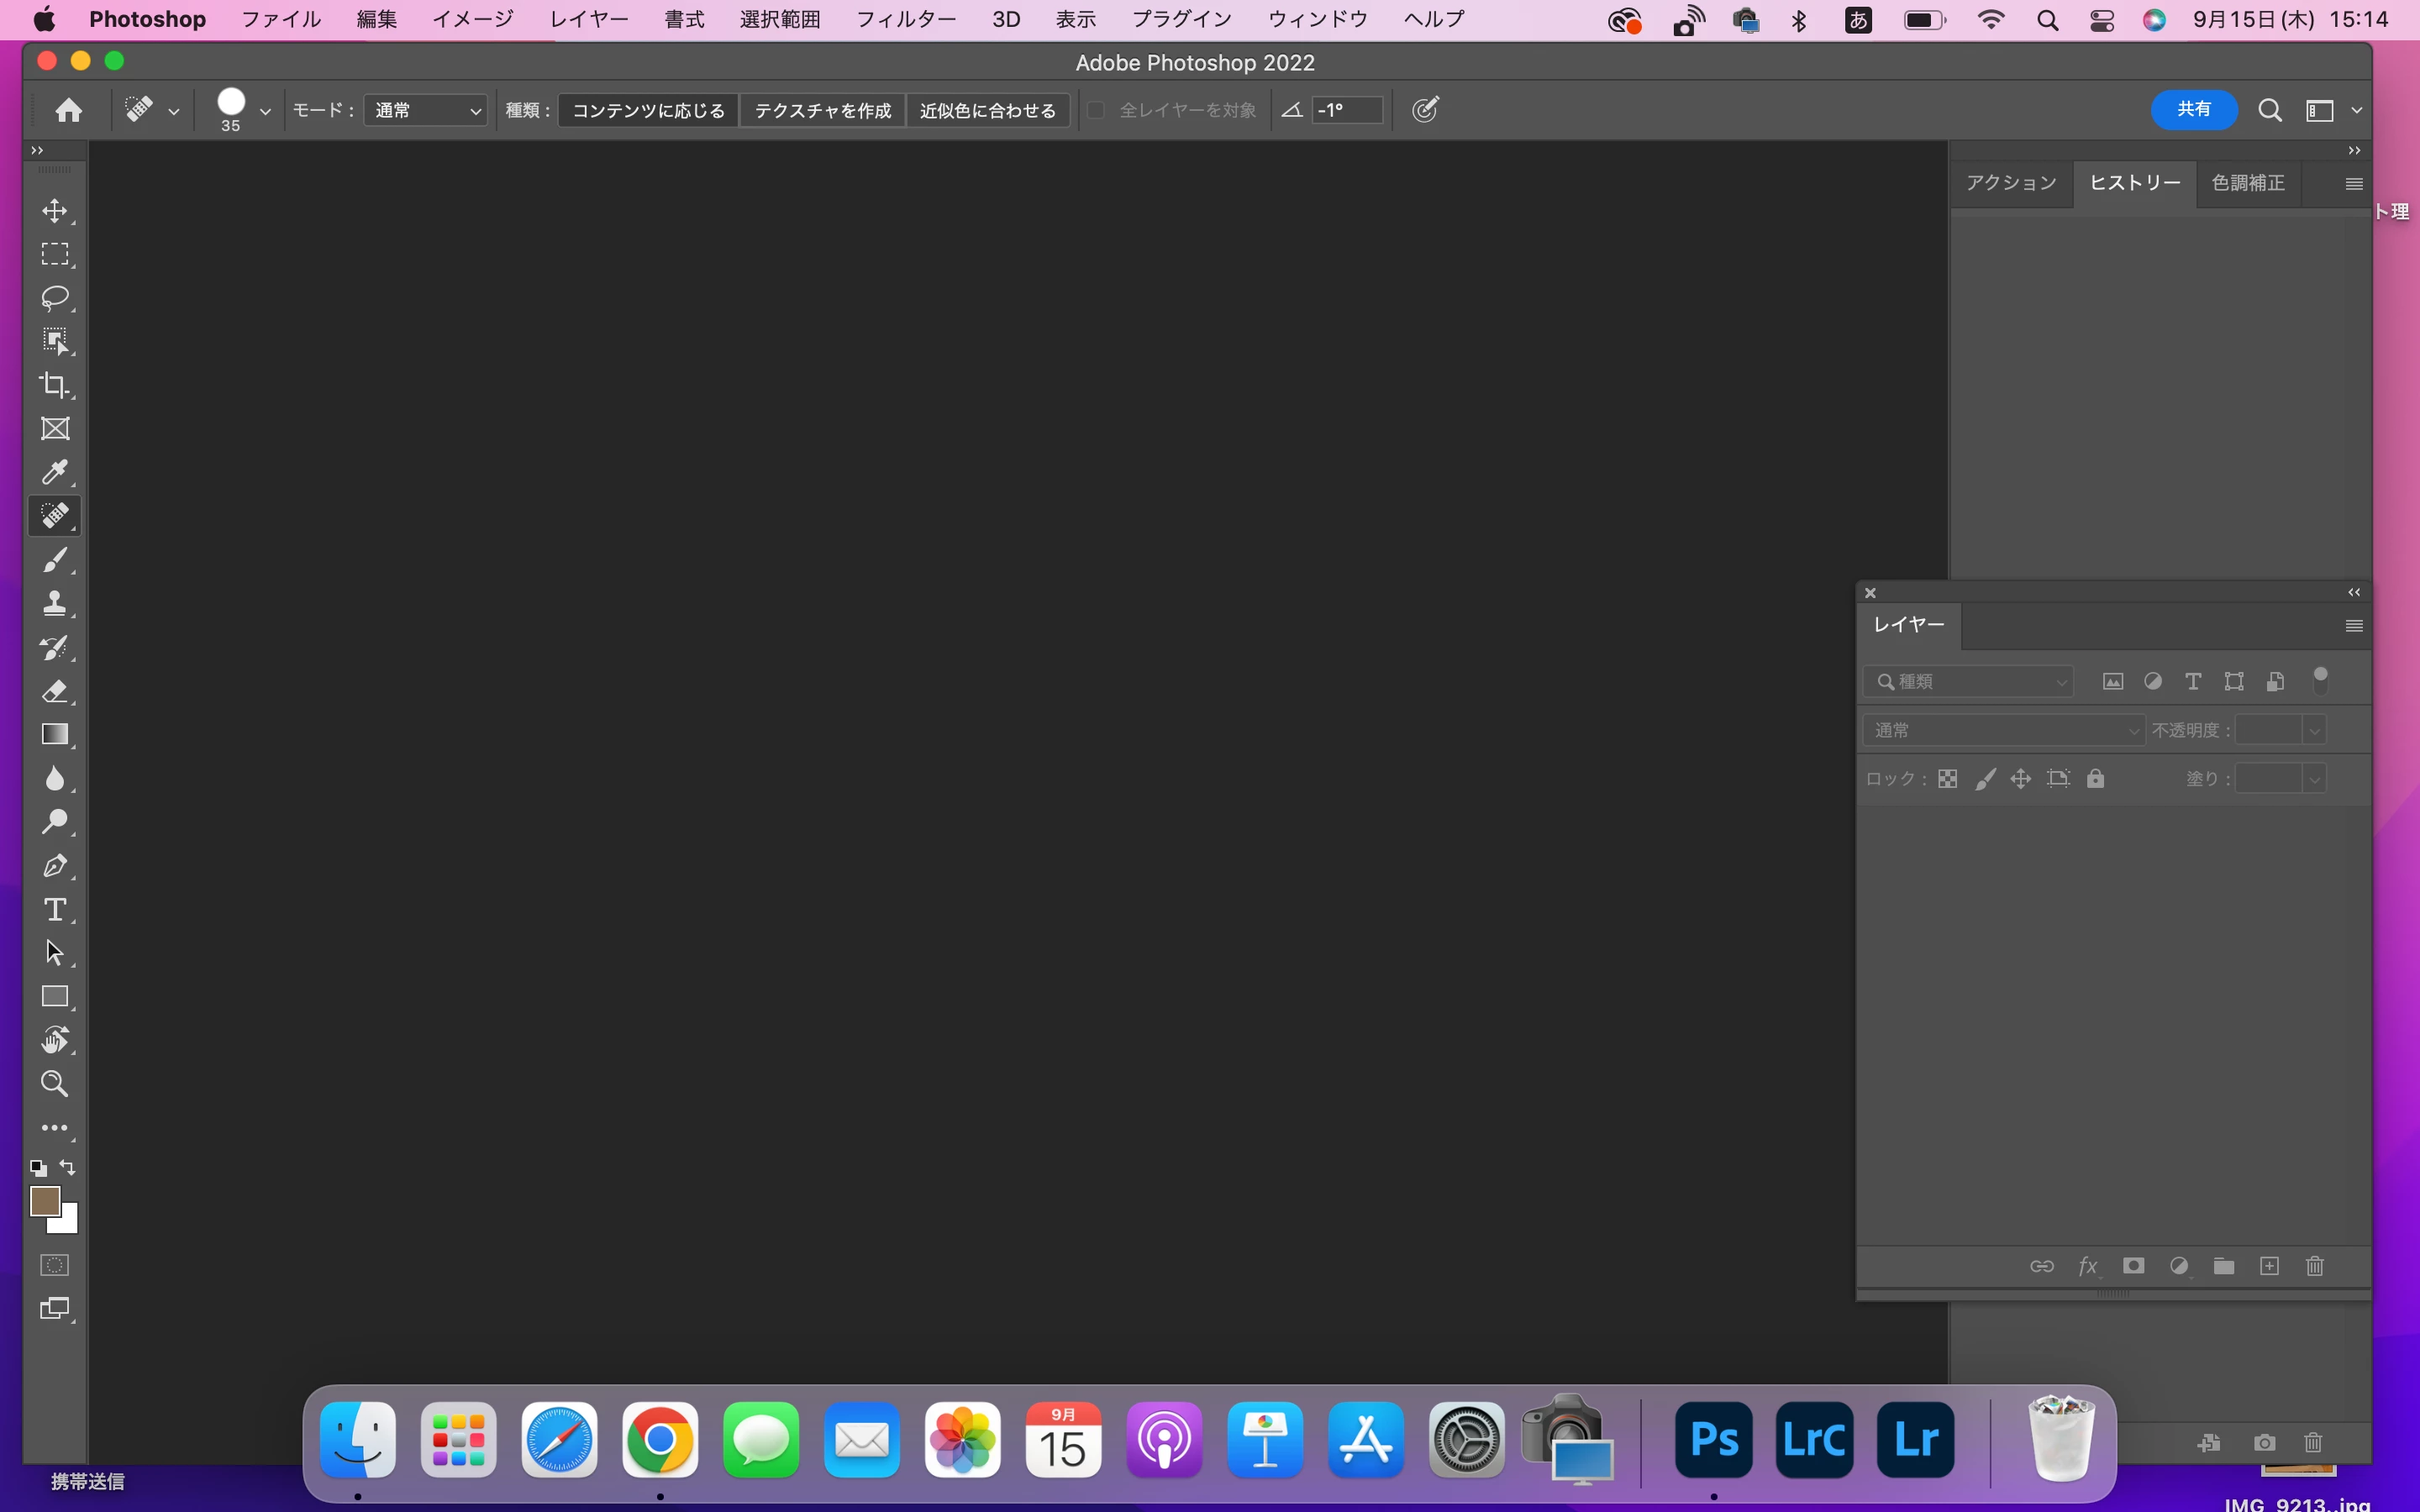Toggle Quick Mask mode icon

[x=55, y=1265]
